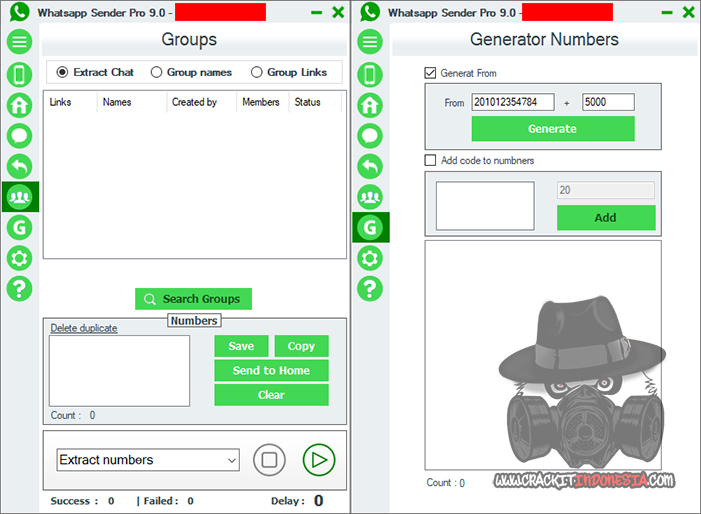Sort by the Members column header

[x=261, y=102]
